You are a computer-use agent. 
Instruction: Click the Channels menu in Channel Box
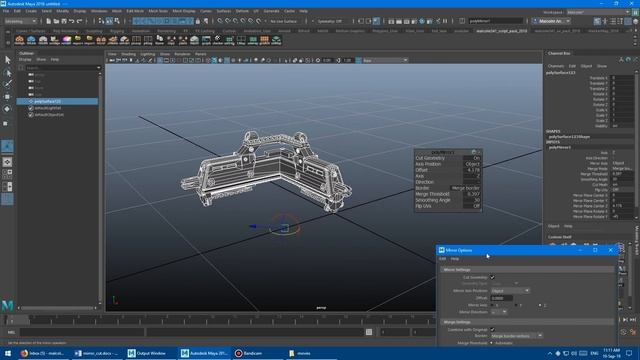coord(556,66)
